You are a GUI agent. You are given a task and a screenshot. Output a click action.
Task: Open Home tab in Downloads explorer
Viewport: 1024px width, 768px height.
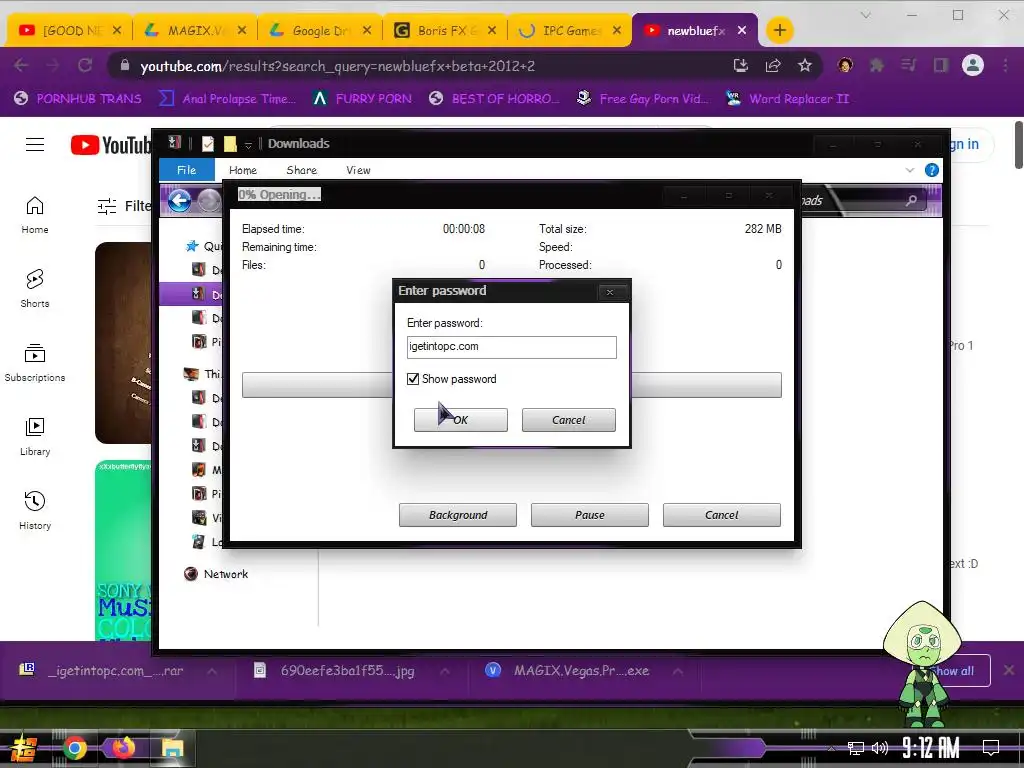point(243,170)
